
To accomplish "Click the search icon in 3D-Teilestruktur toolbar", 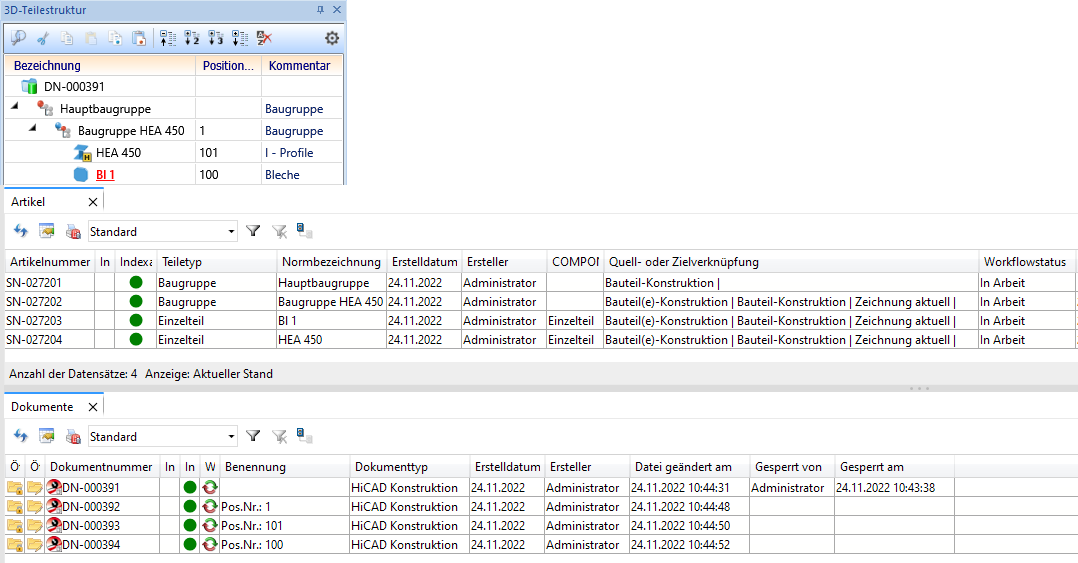I will coord(18,39).
